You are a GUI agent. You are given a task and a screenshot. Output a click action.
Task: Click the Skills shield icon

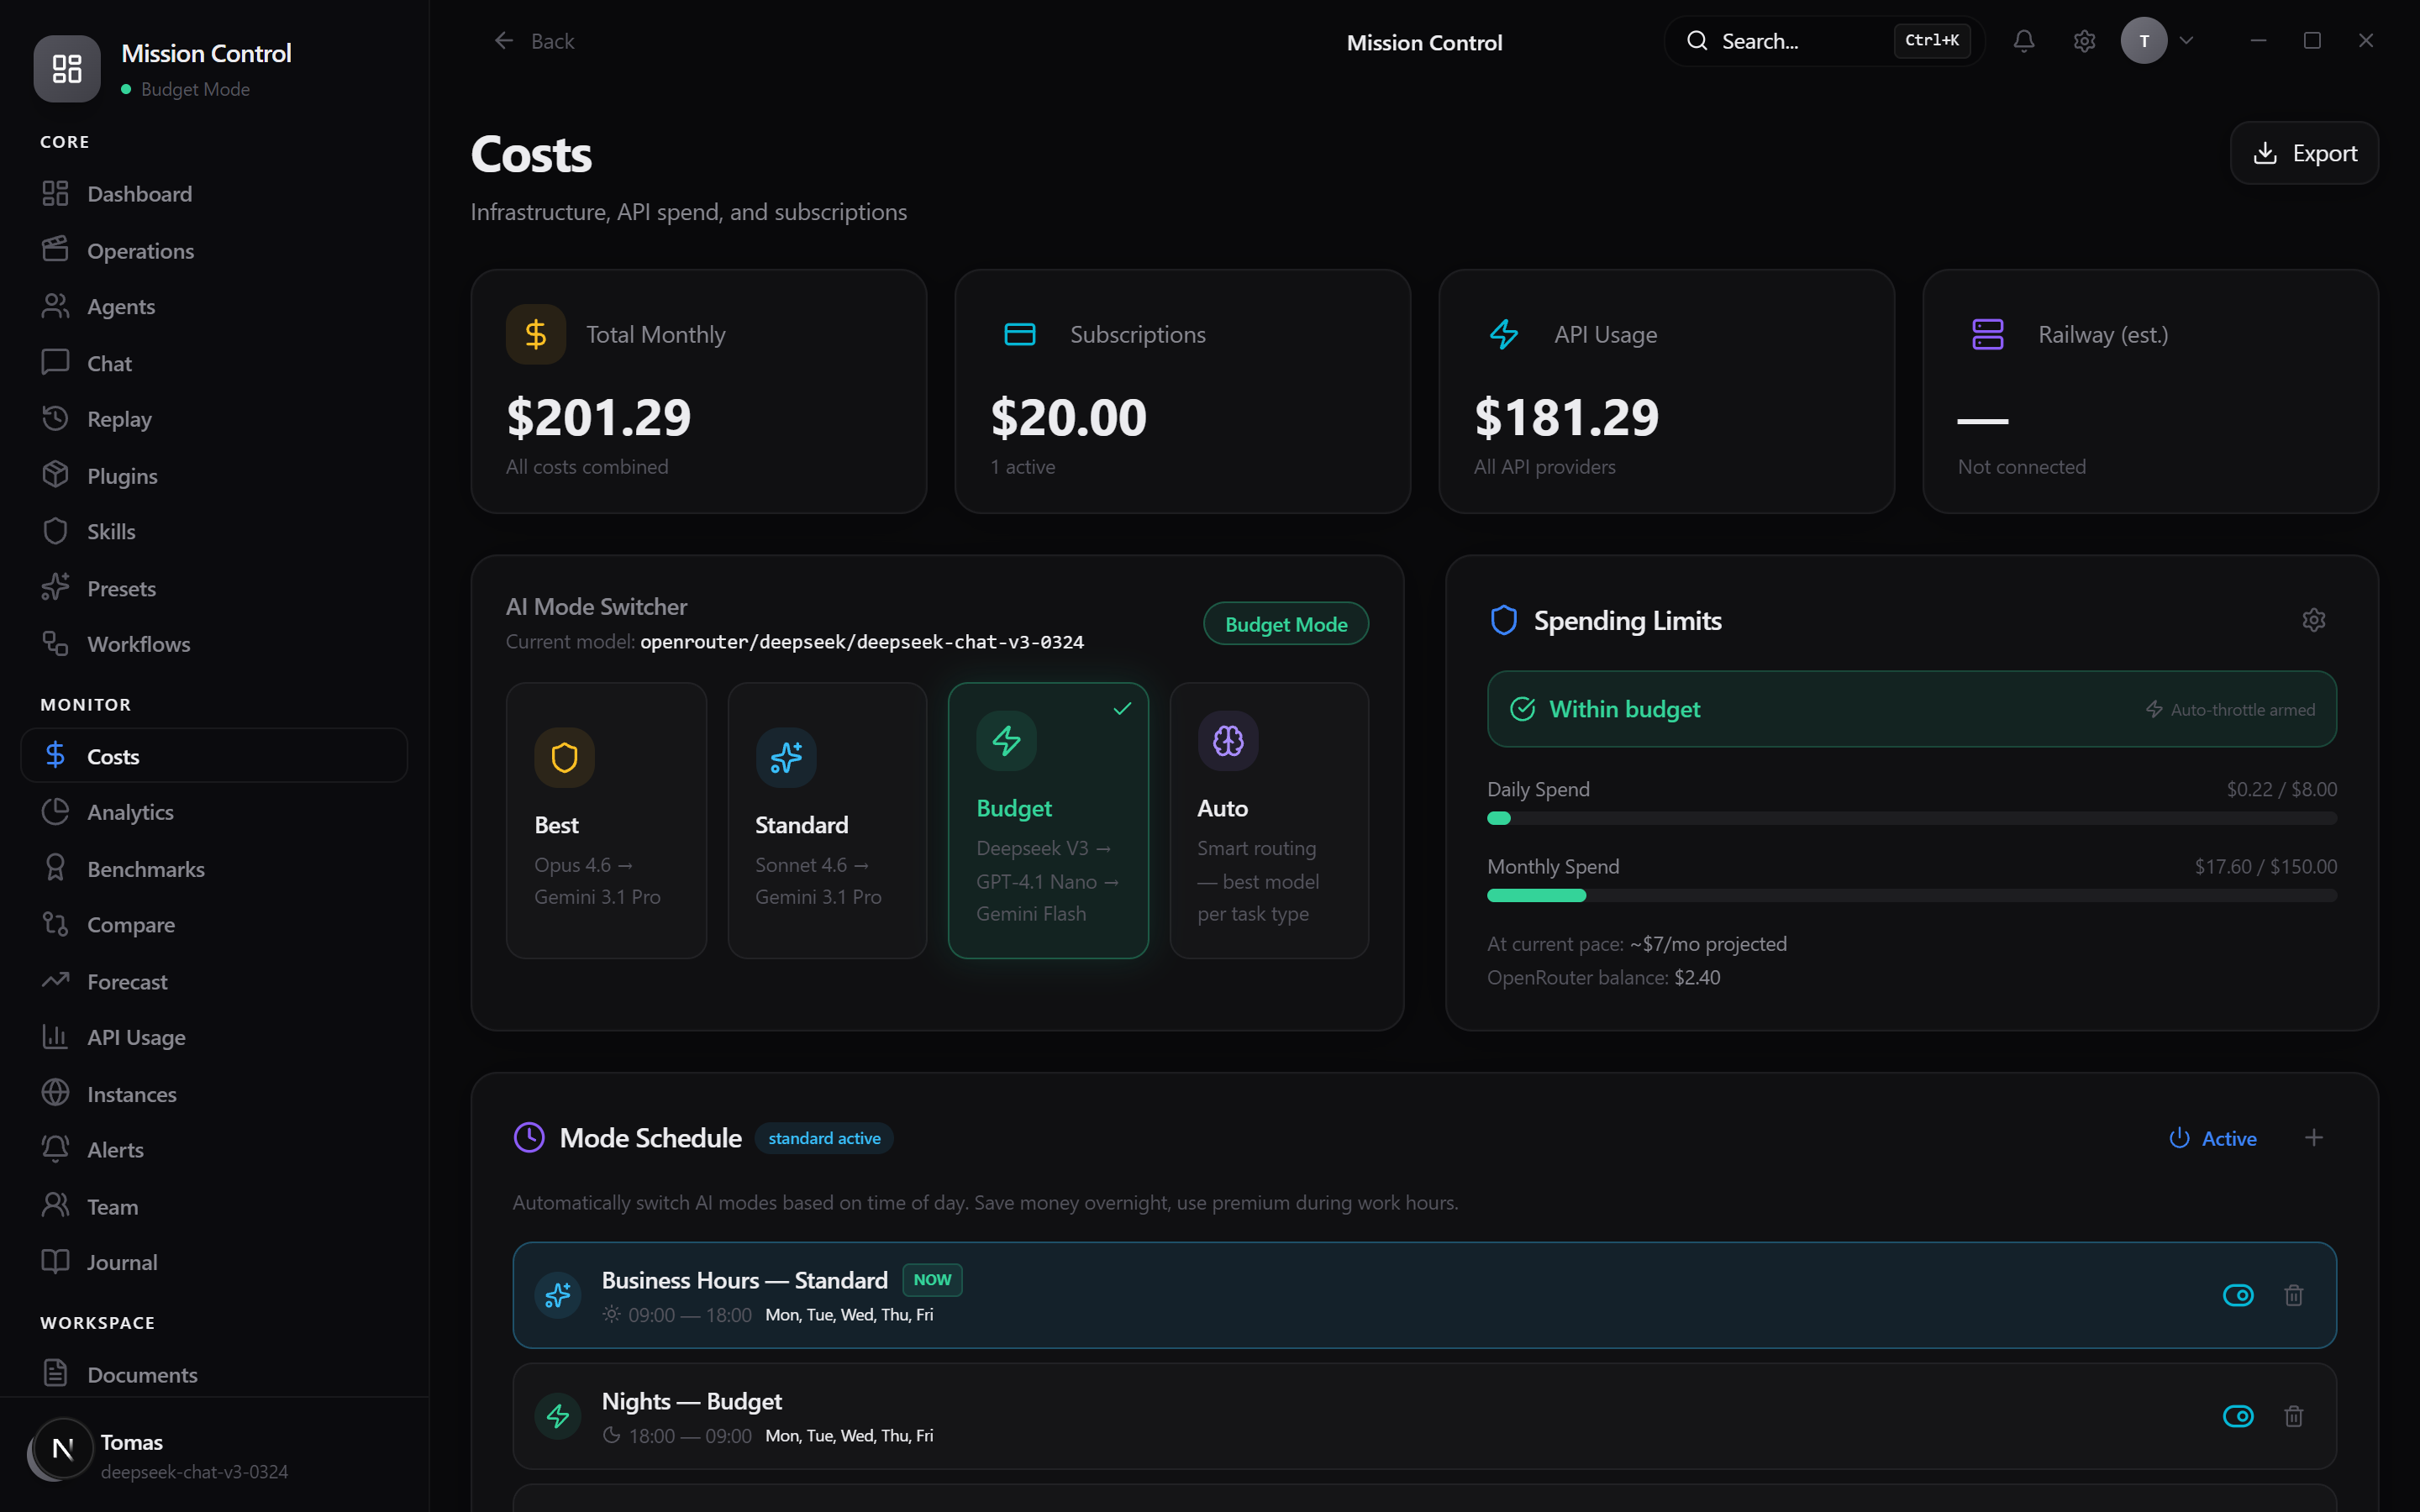pyautogui.click(x=56, y=531)
